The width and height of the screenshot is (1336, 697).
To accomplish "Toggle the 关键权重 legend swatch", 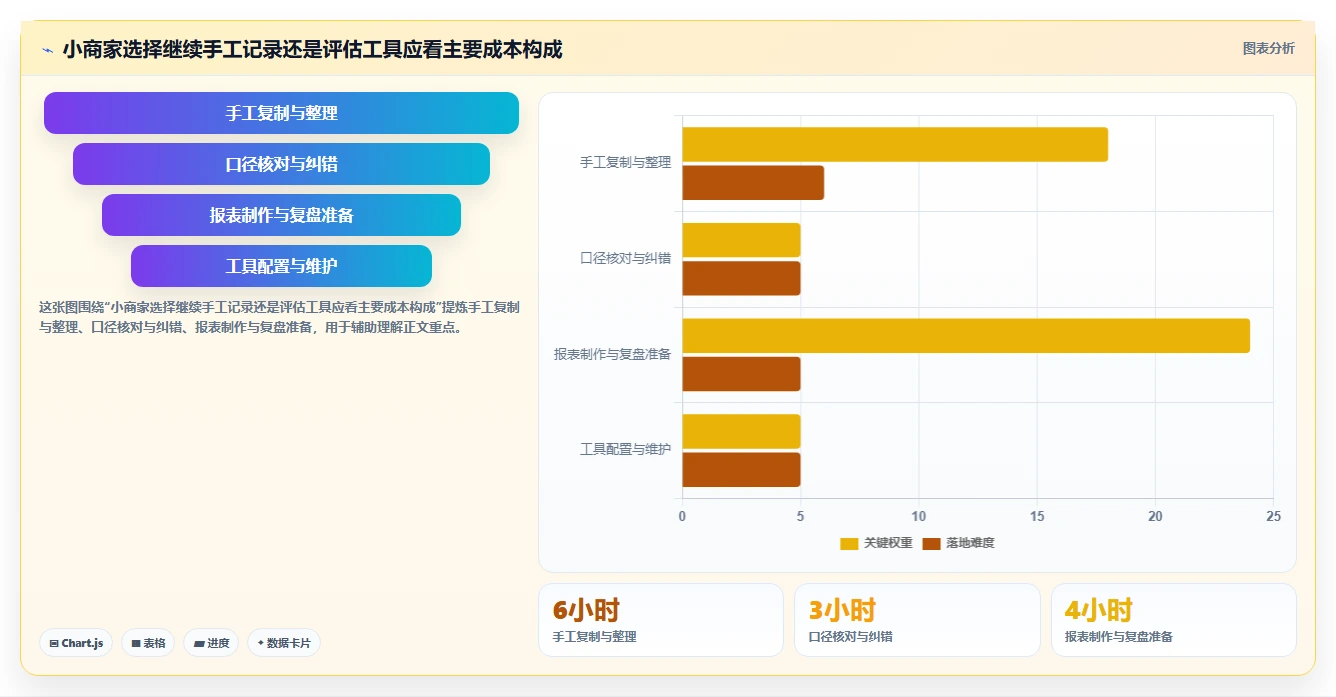I will coord(849,543).
